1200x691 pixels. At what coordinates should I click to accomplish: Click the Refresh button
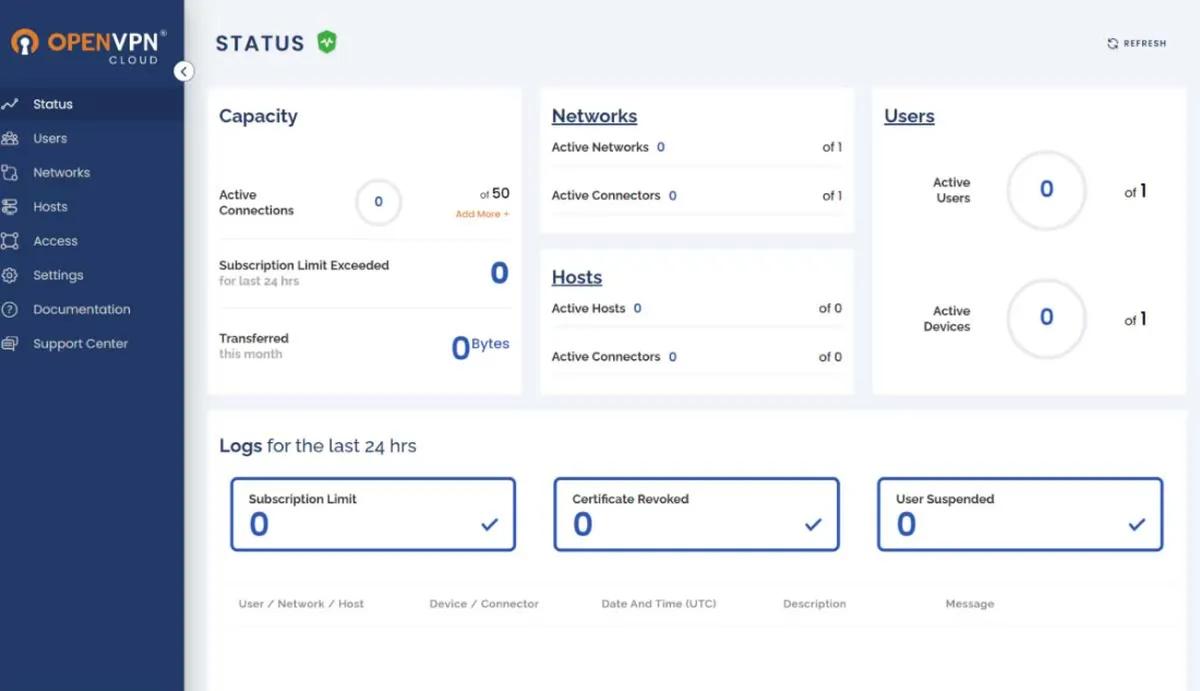1137,43
